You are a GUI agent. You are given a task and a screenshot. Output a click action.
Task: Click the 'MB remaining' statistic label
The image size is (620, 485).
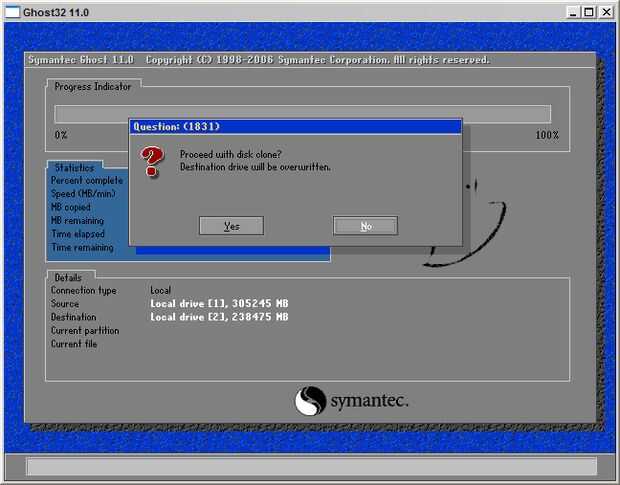[x=78, y=221]
